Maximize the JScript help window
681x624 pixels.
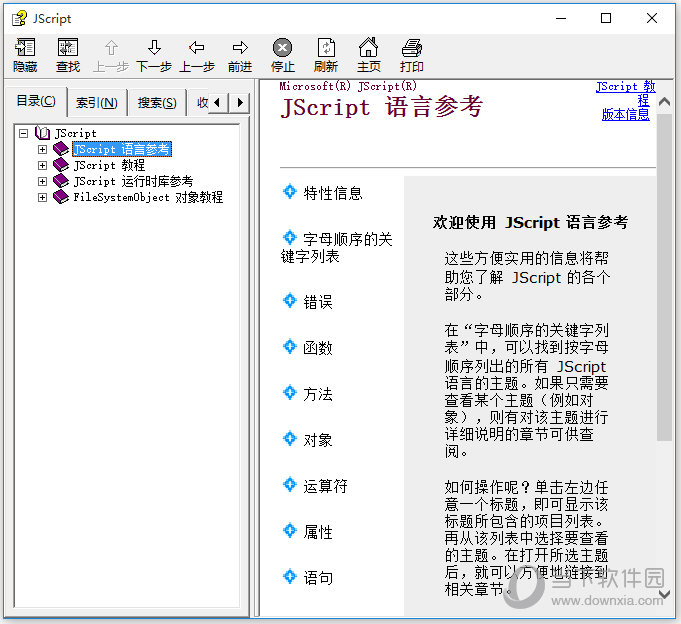(606, 18)
